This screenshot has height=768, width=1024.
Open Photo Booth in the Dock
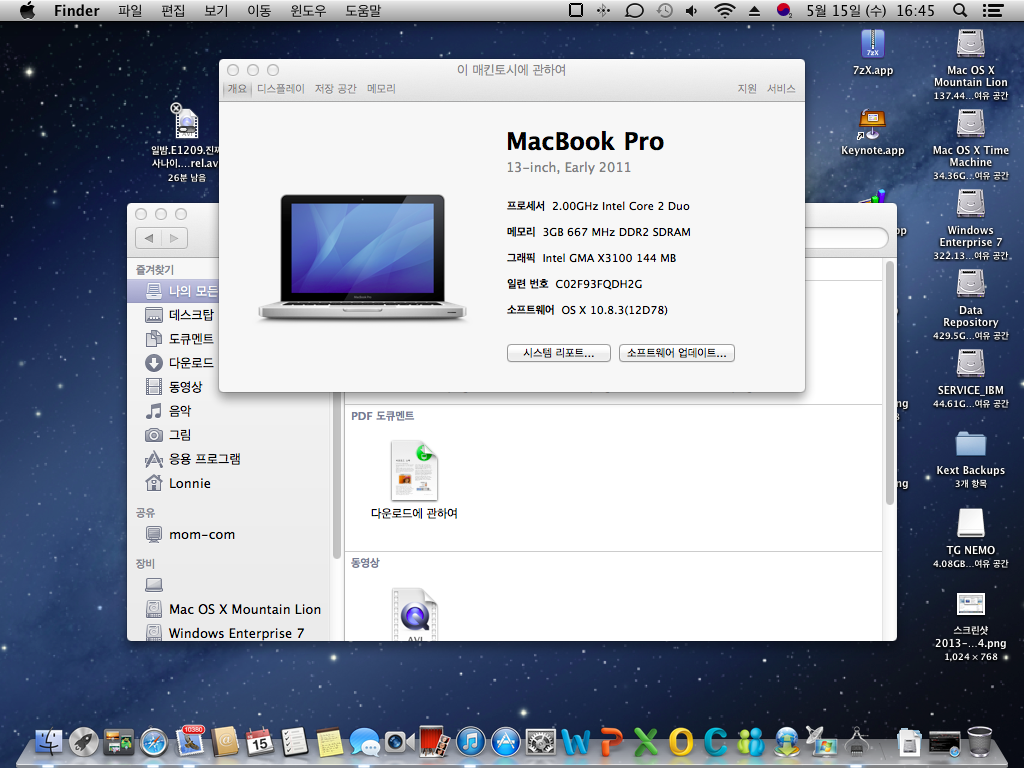coord(434,742)
